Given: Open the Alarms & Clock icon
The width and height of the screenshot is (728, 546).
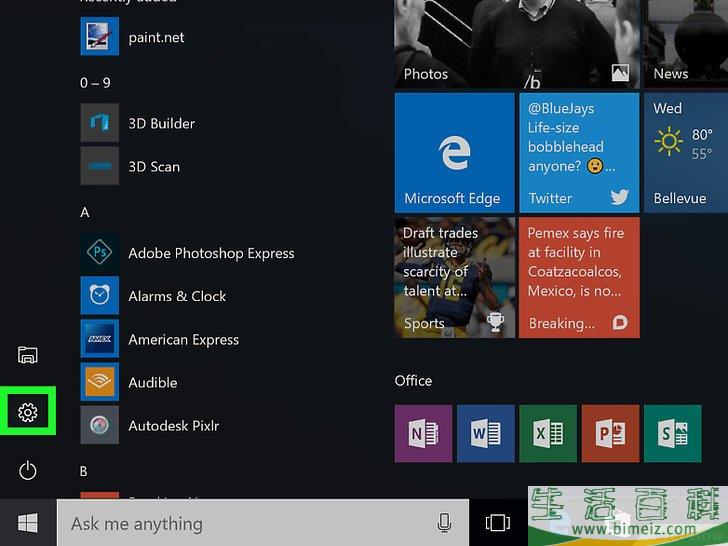Looking at the screenshot, I should pyautogui.click(x=99, y=295).
